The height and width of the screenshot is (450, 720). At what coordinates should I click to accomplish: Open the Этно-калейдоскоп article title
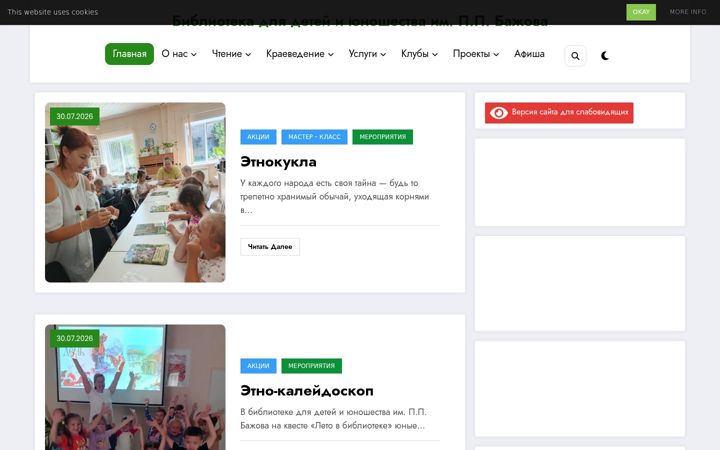[x=307, y=391]
